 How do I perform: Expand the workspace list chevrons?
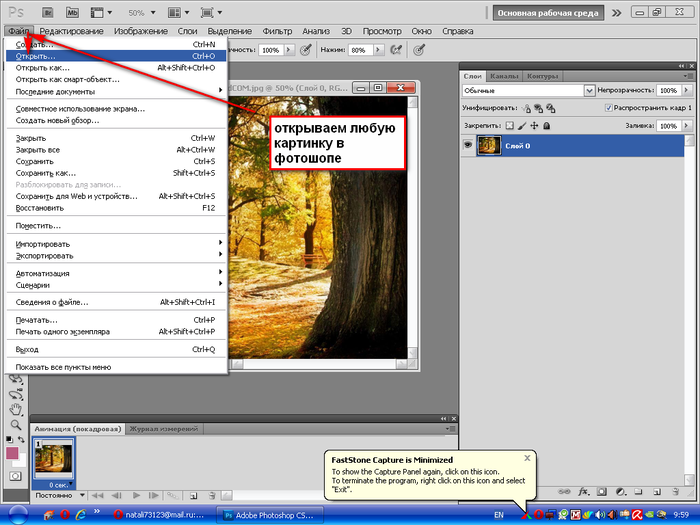(x=617, y=13)
